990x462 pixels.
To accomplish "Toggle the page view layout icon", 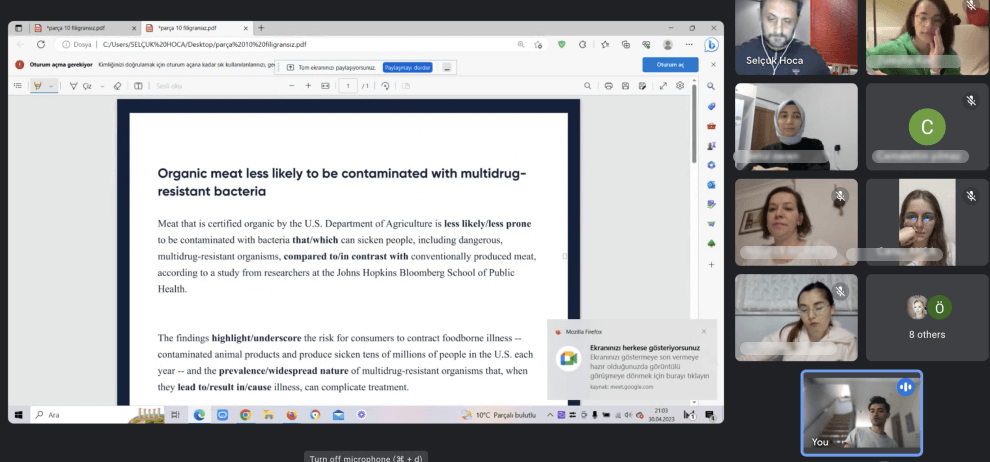I will click(138, 86).
